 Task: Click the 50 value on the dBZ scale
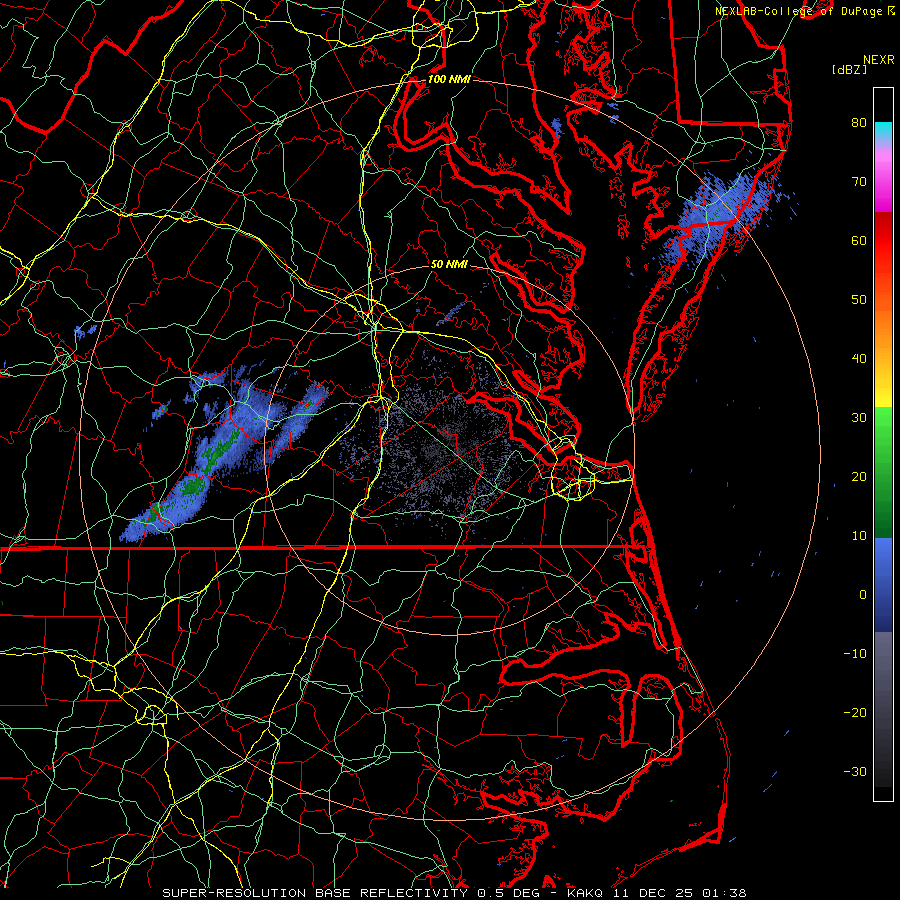coord(859,300)
